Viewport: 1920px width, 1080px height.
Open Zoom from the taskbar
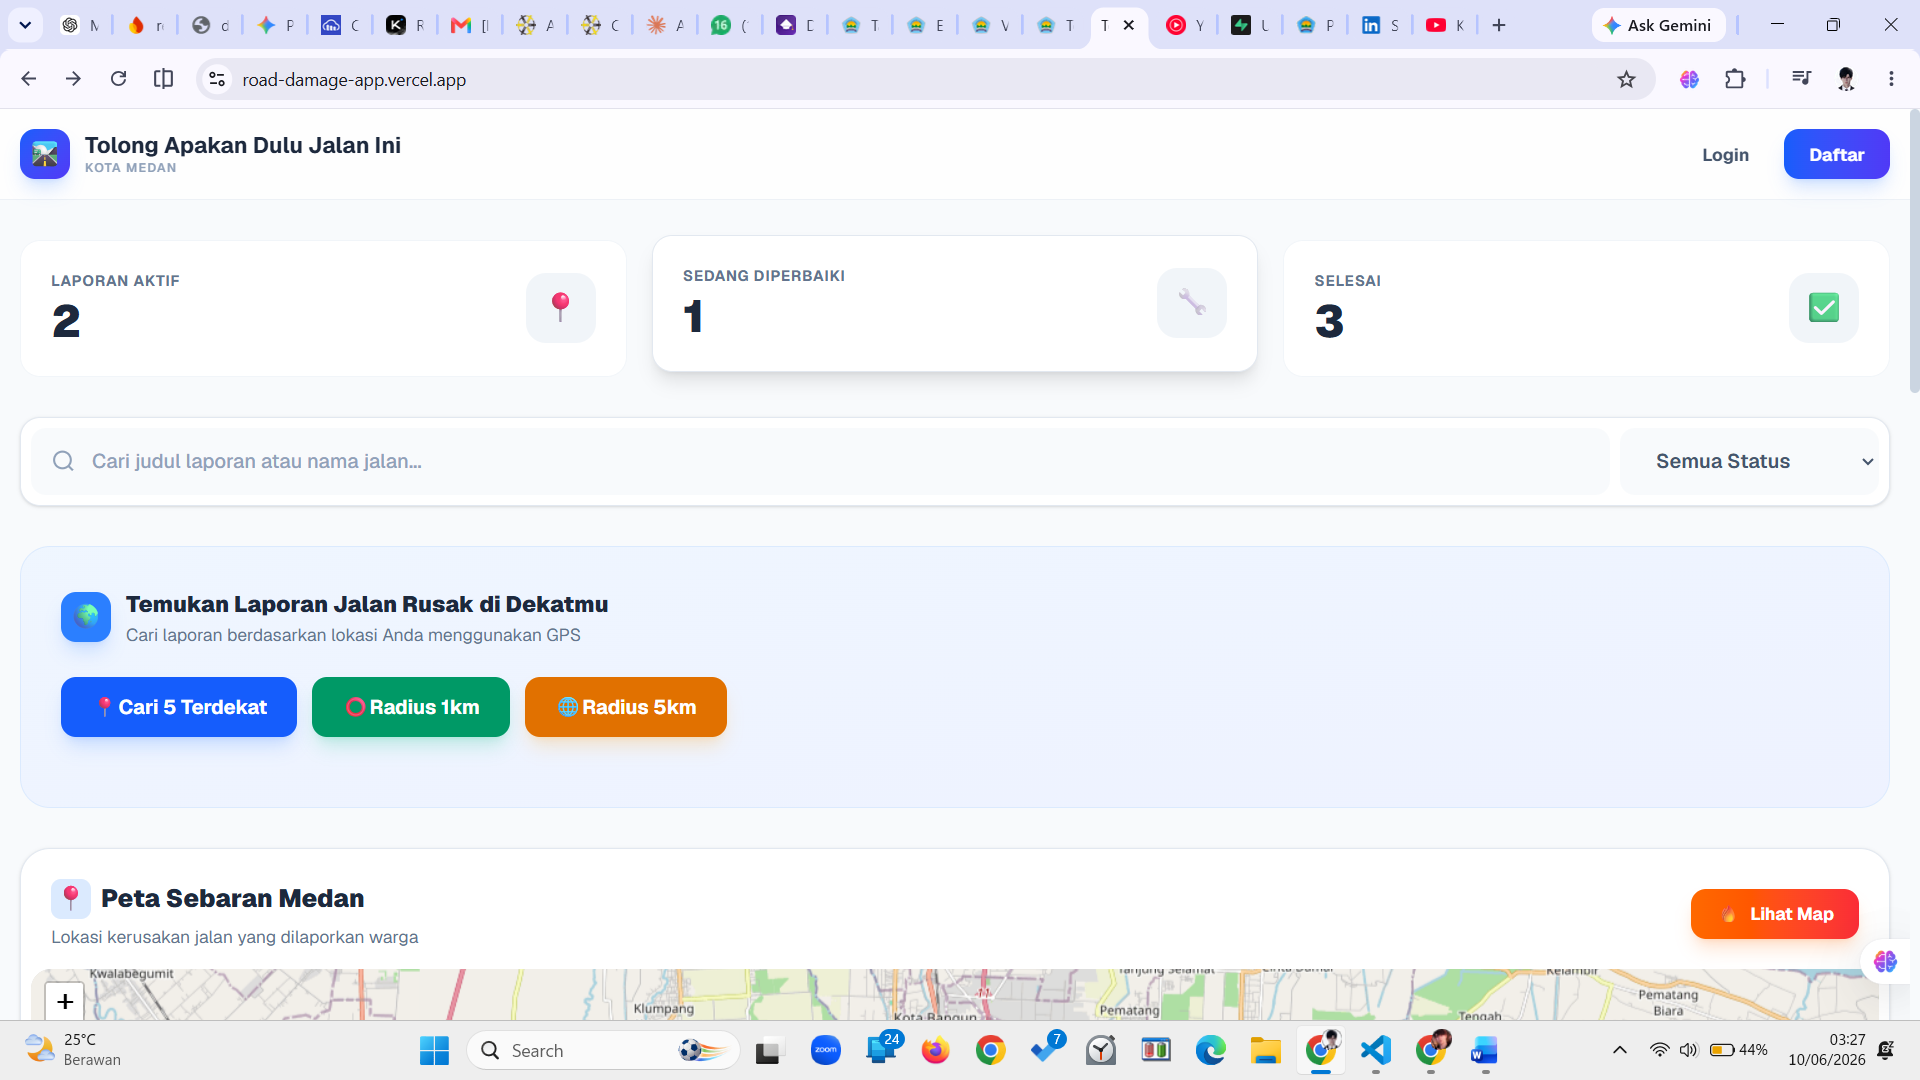click(826, 1051)
